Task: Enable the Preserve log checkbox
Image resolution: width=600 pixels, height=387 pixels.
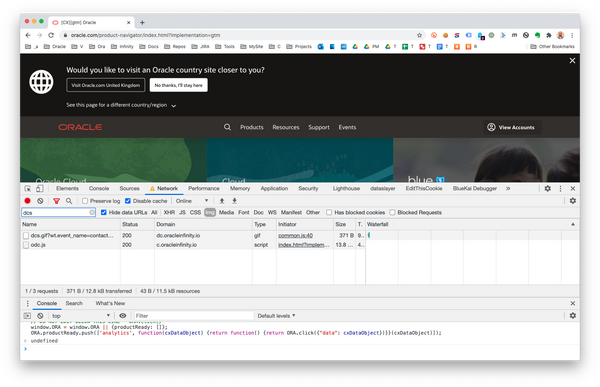Action: click(x=85, y=201)
